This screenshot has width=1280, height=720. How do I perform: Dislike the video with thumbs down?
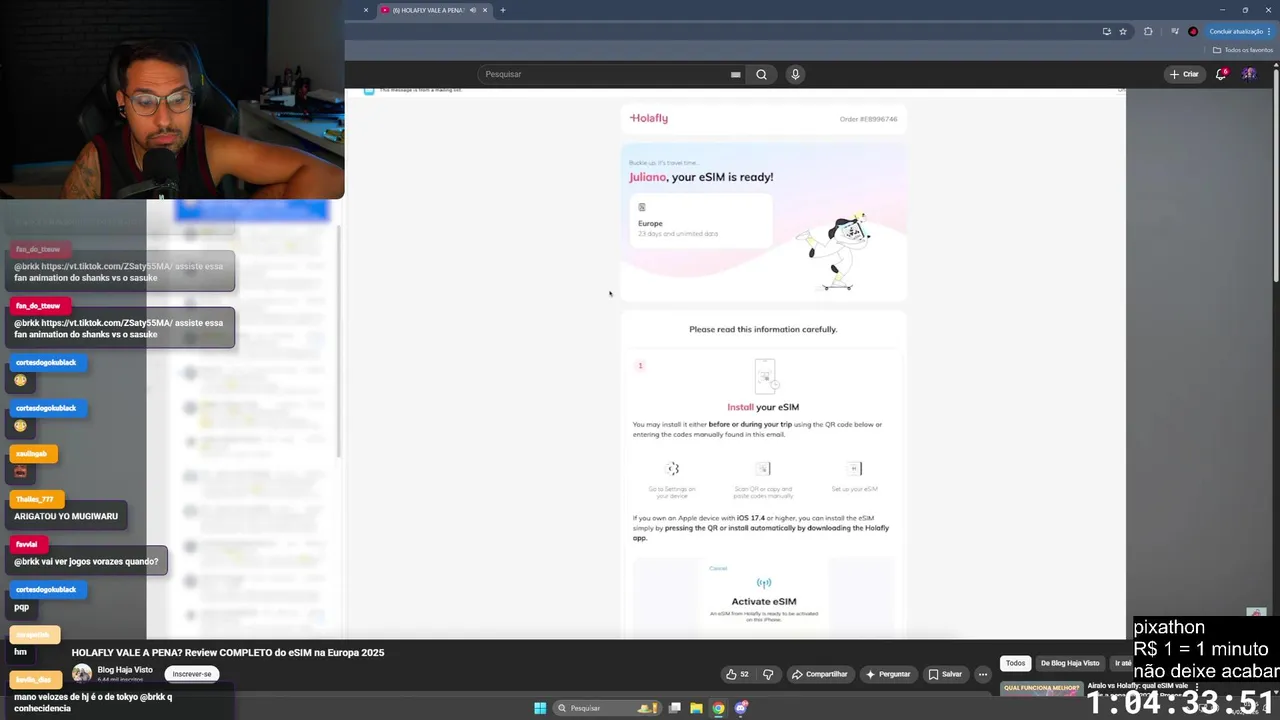pyautogui.click(x=768, y=674)
